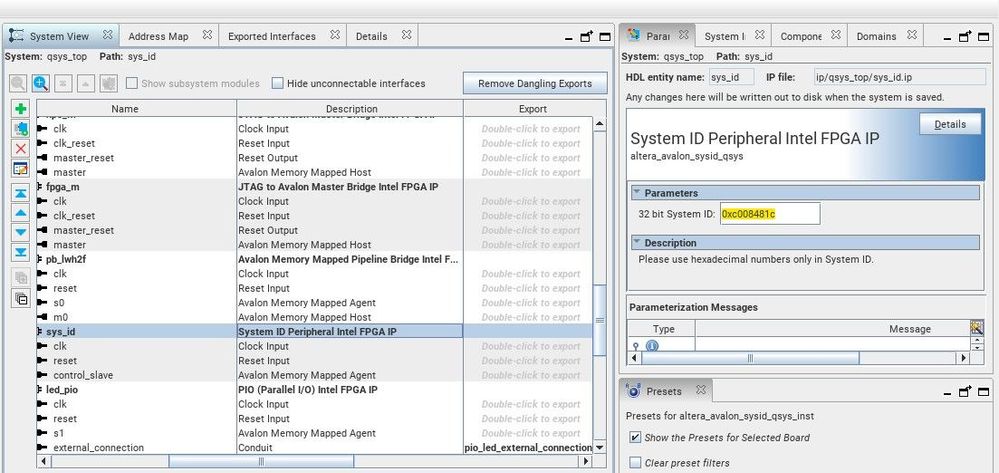Click the edit parameters icon below the red X
Viewport: 999px width, 473px height.
tap(21, 168)
